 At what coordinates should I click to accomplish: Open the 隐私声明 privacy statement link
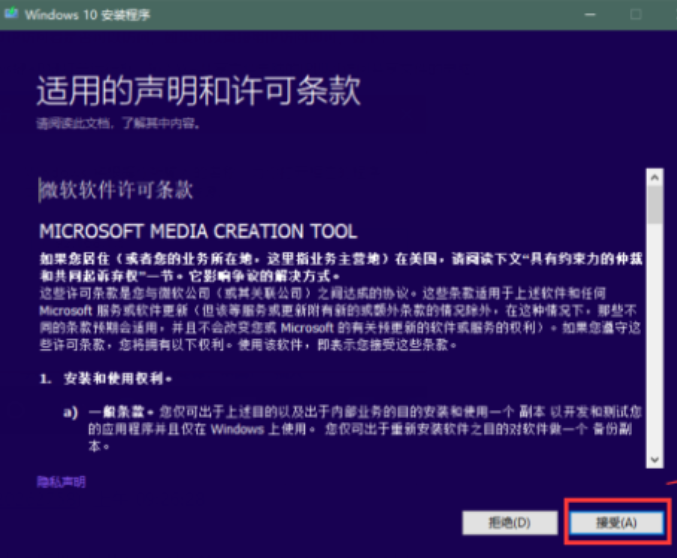point(61,482)
